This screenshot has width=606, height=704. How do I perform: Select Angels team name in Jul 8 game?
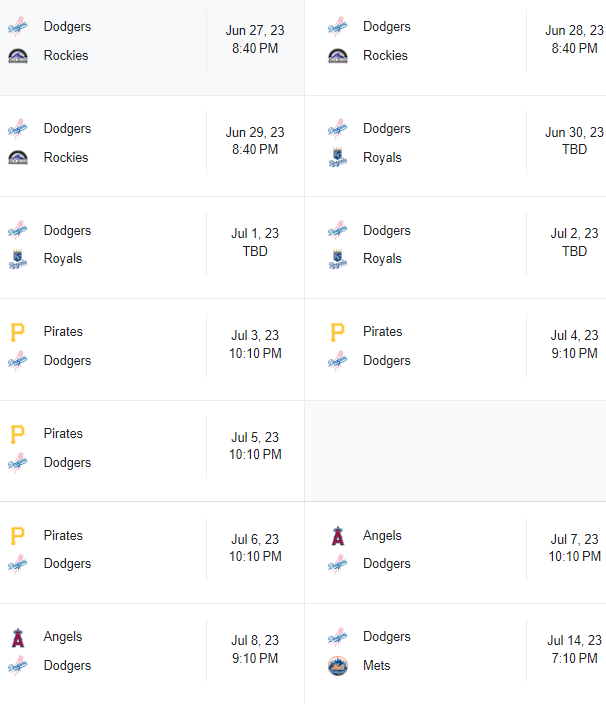click(x=63, y=637)
